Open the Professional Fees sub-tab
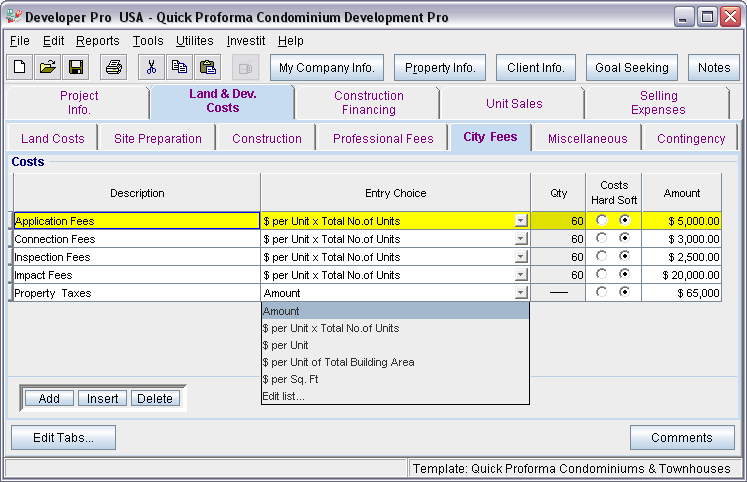This screenshot has height=482, width=747. [383, 139]
